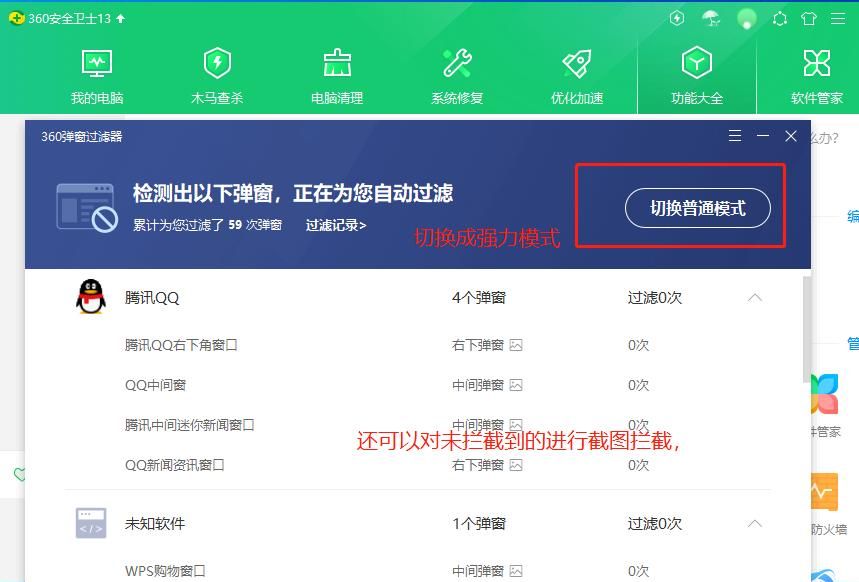Select the 电脑清理 cleanup feature

tap(337, 73)
